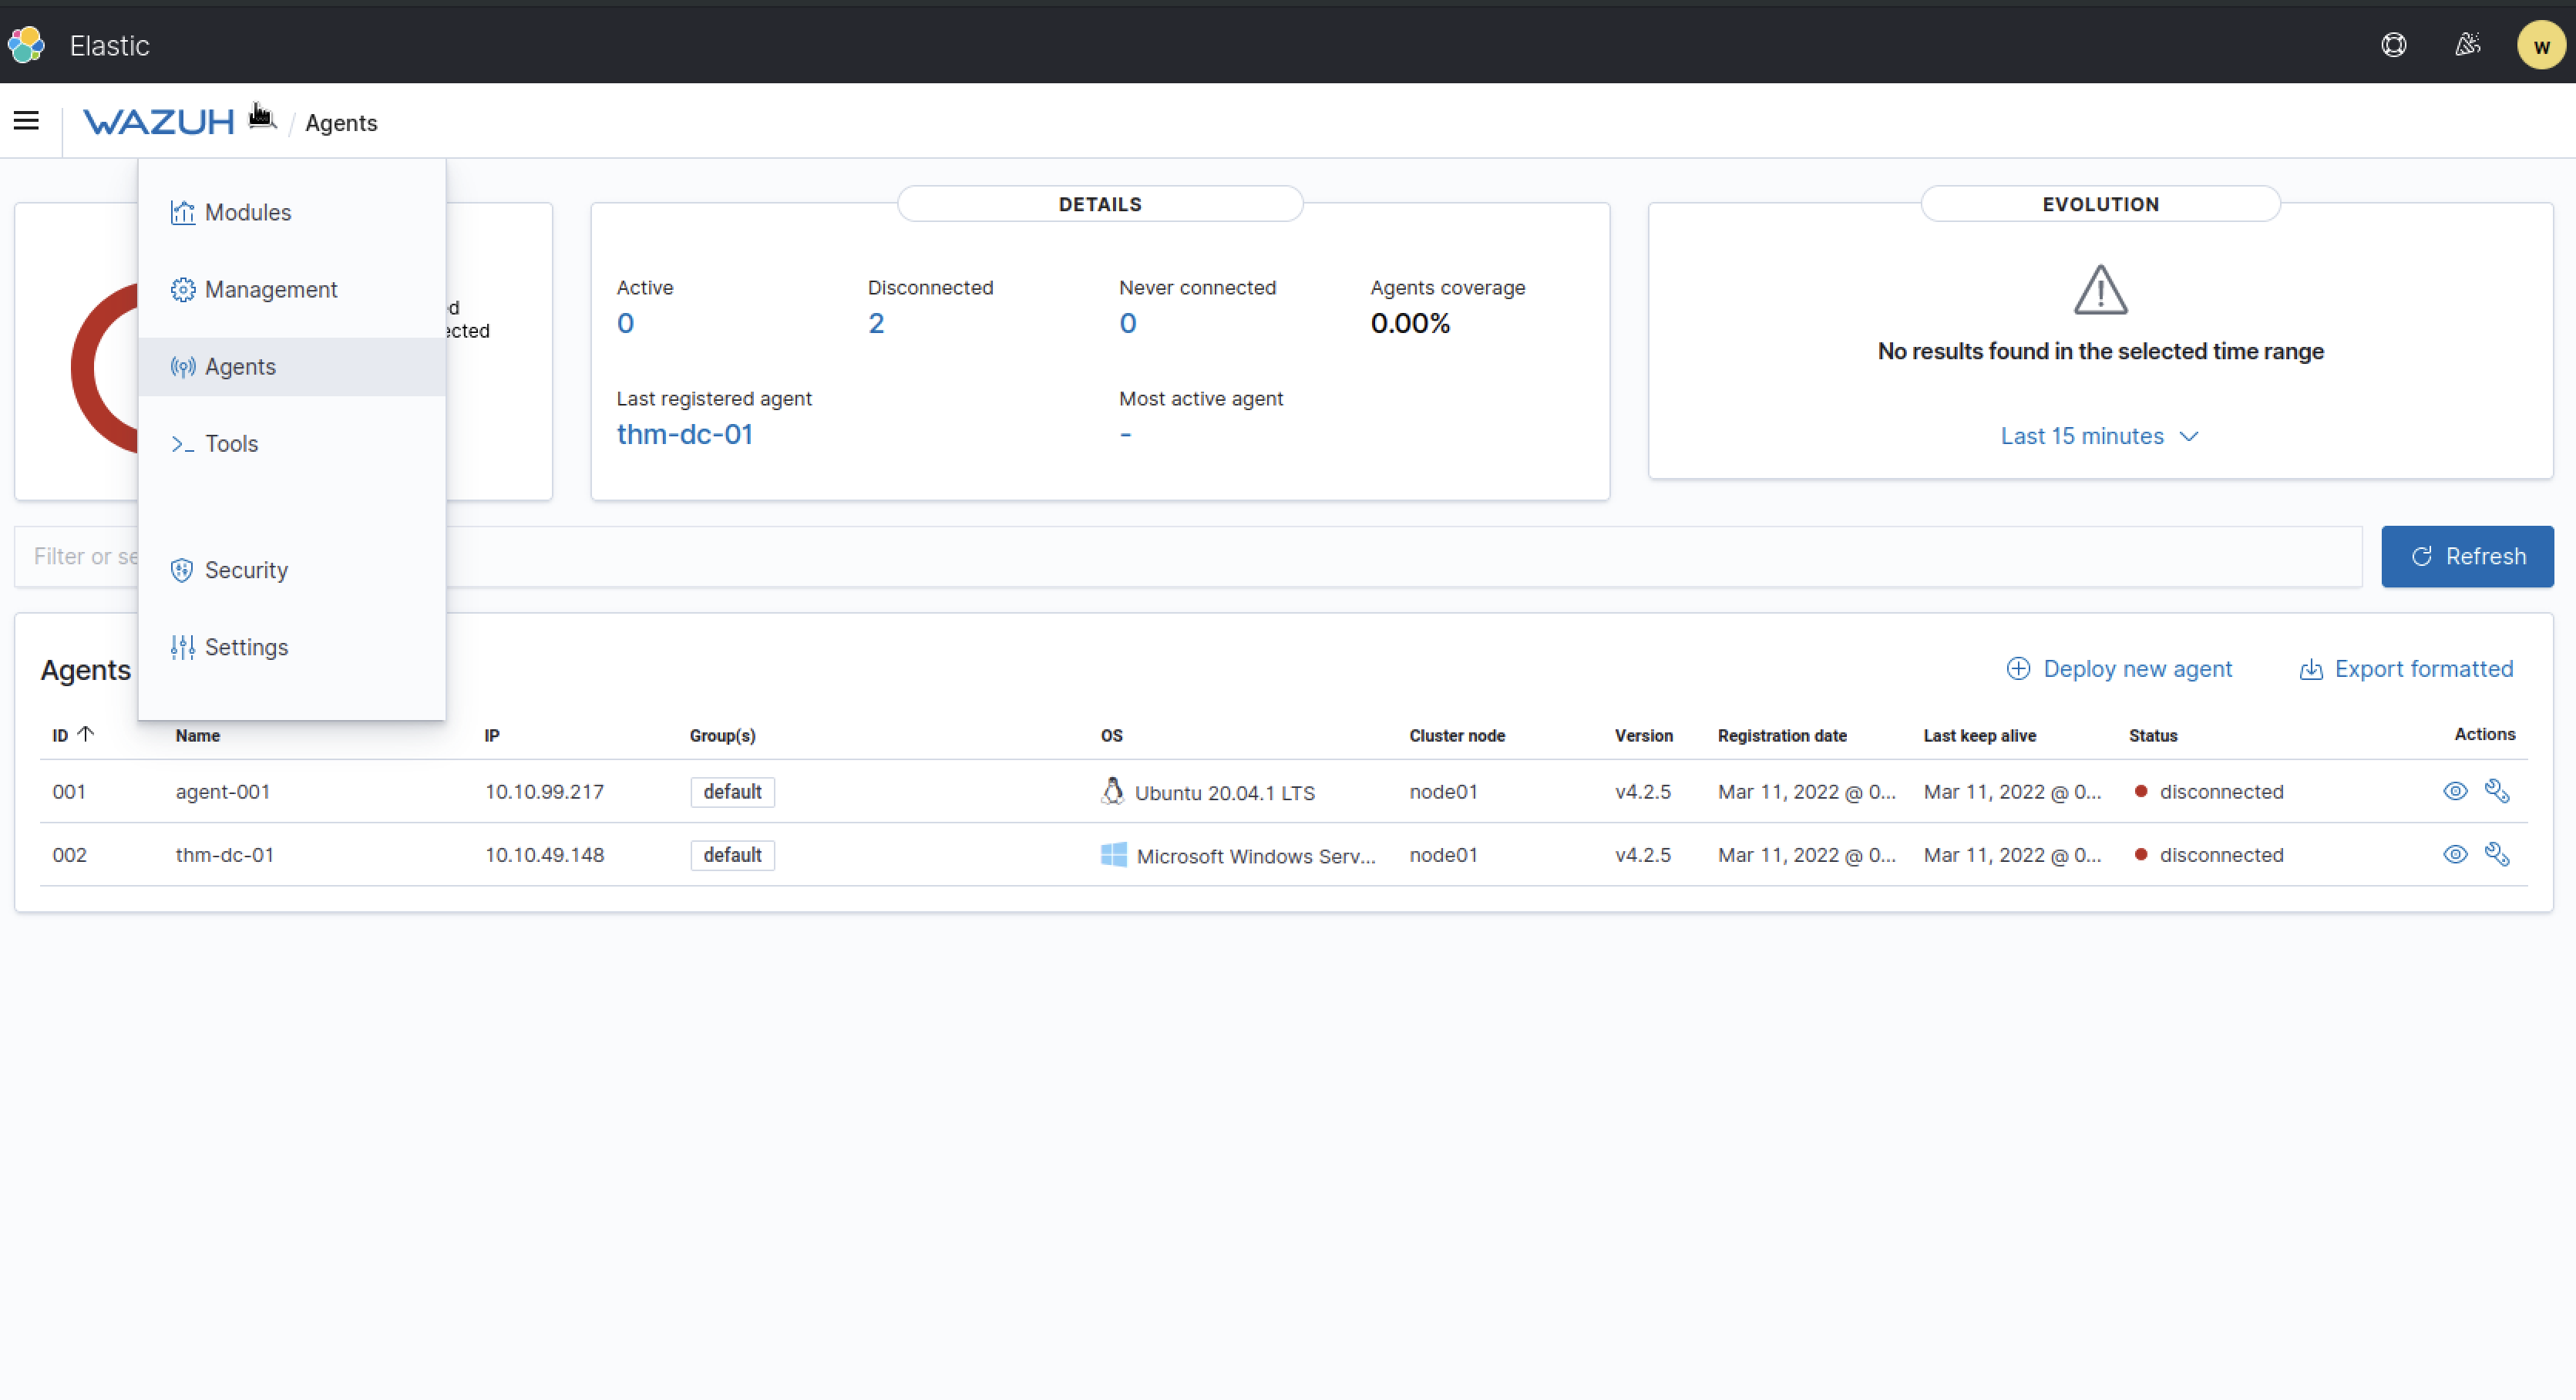Open the newsfeed celebration icon
The image size is (2576, 1400).
pyautogui.click(x=2468, y=45)
